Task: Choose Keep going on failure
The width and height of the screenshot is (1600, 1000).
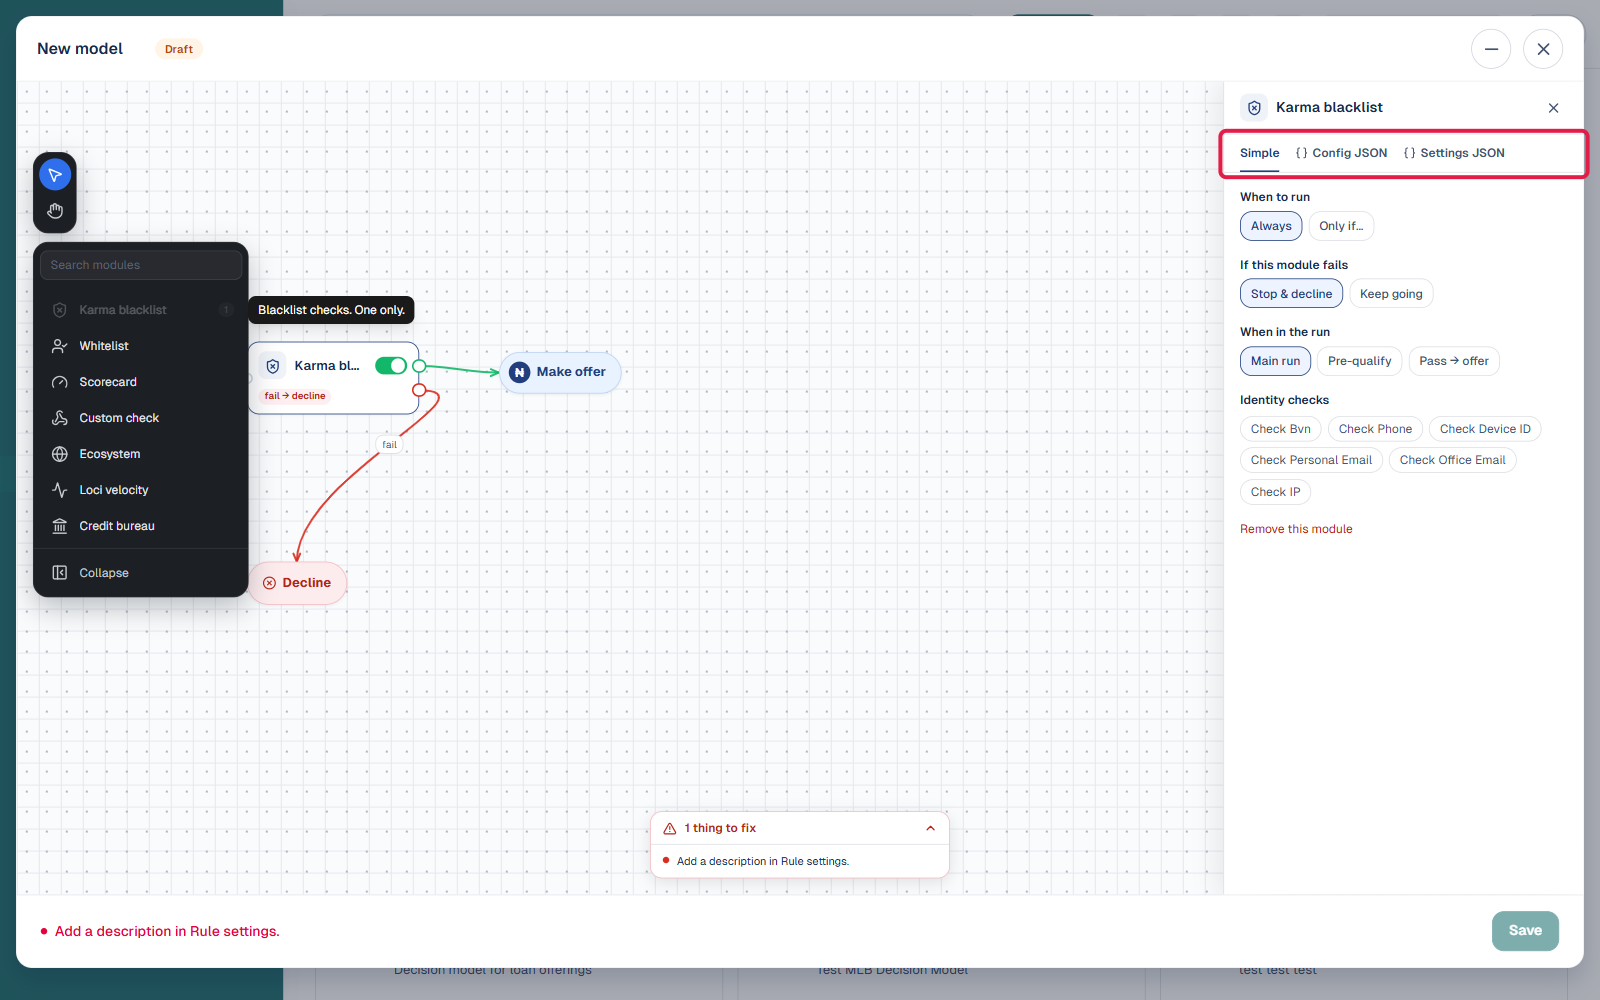Action: [1391, 294]
